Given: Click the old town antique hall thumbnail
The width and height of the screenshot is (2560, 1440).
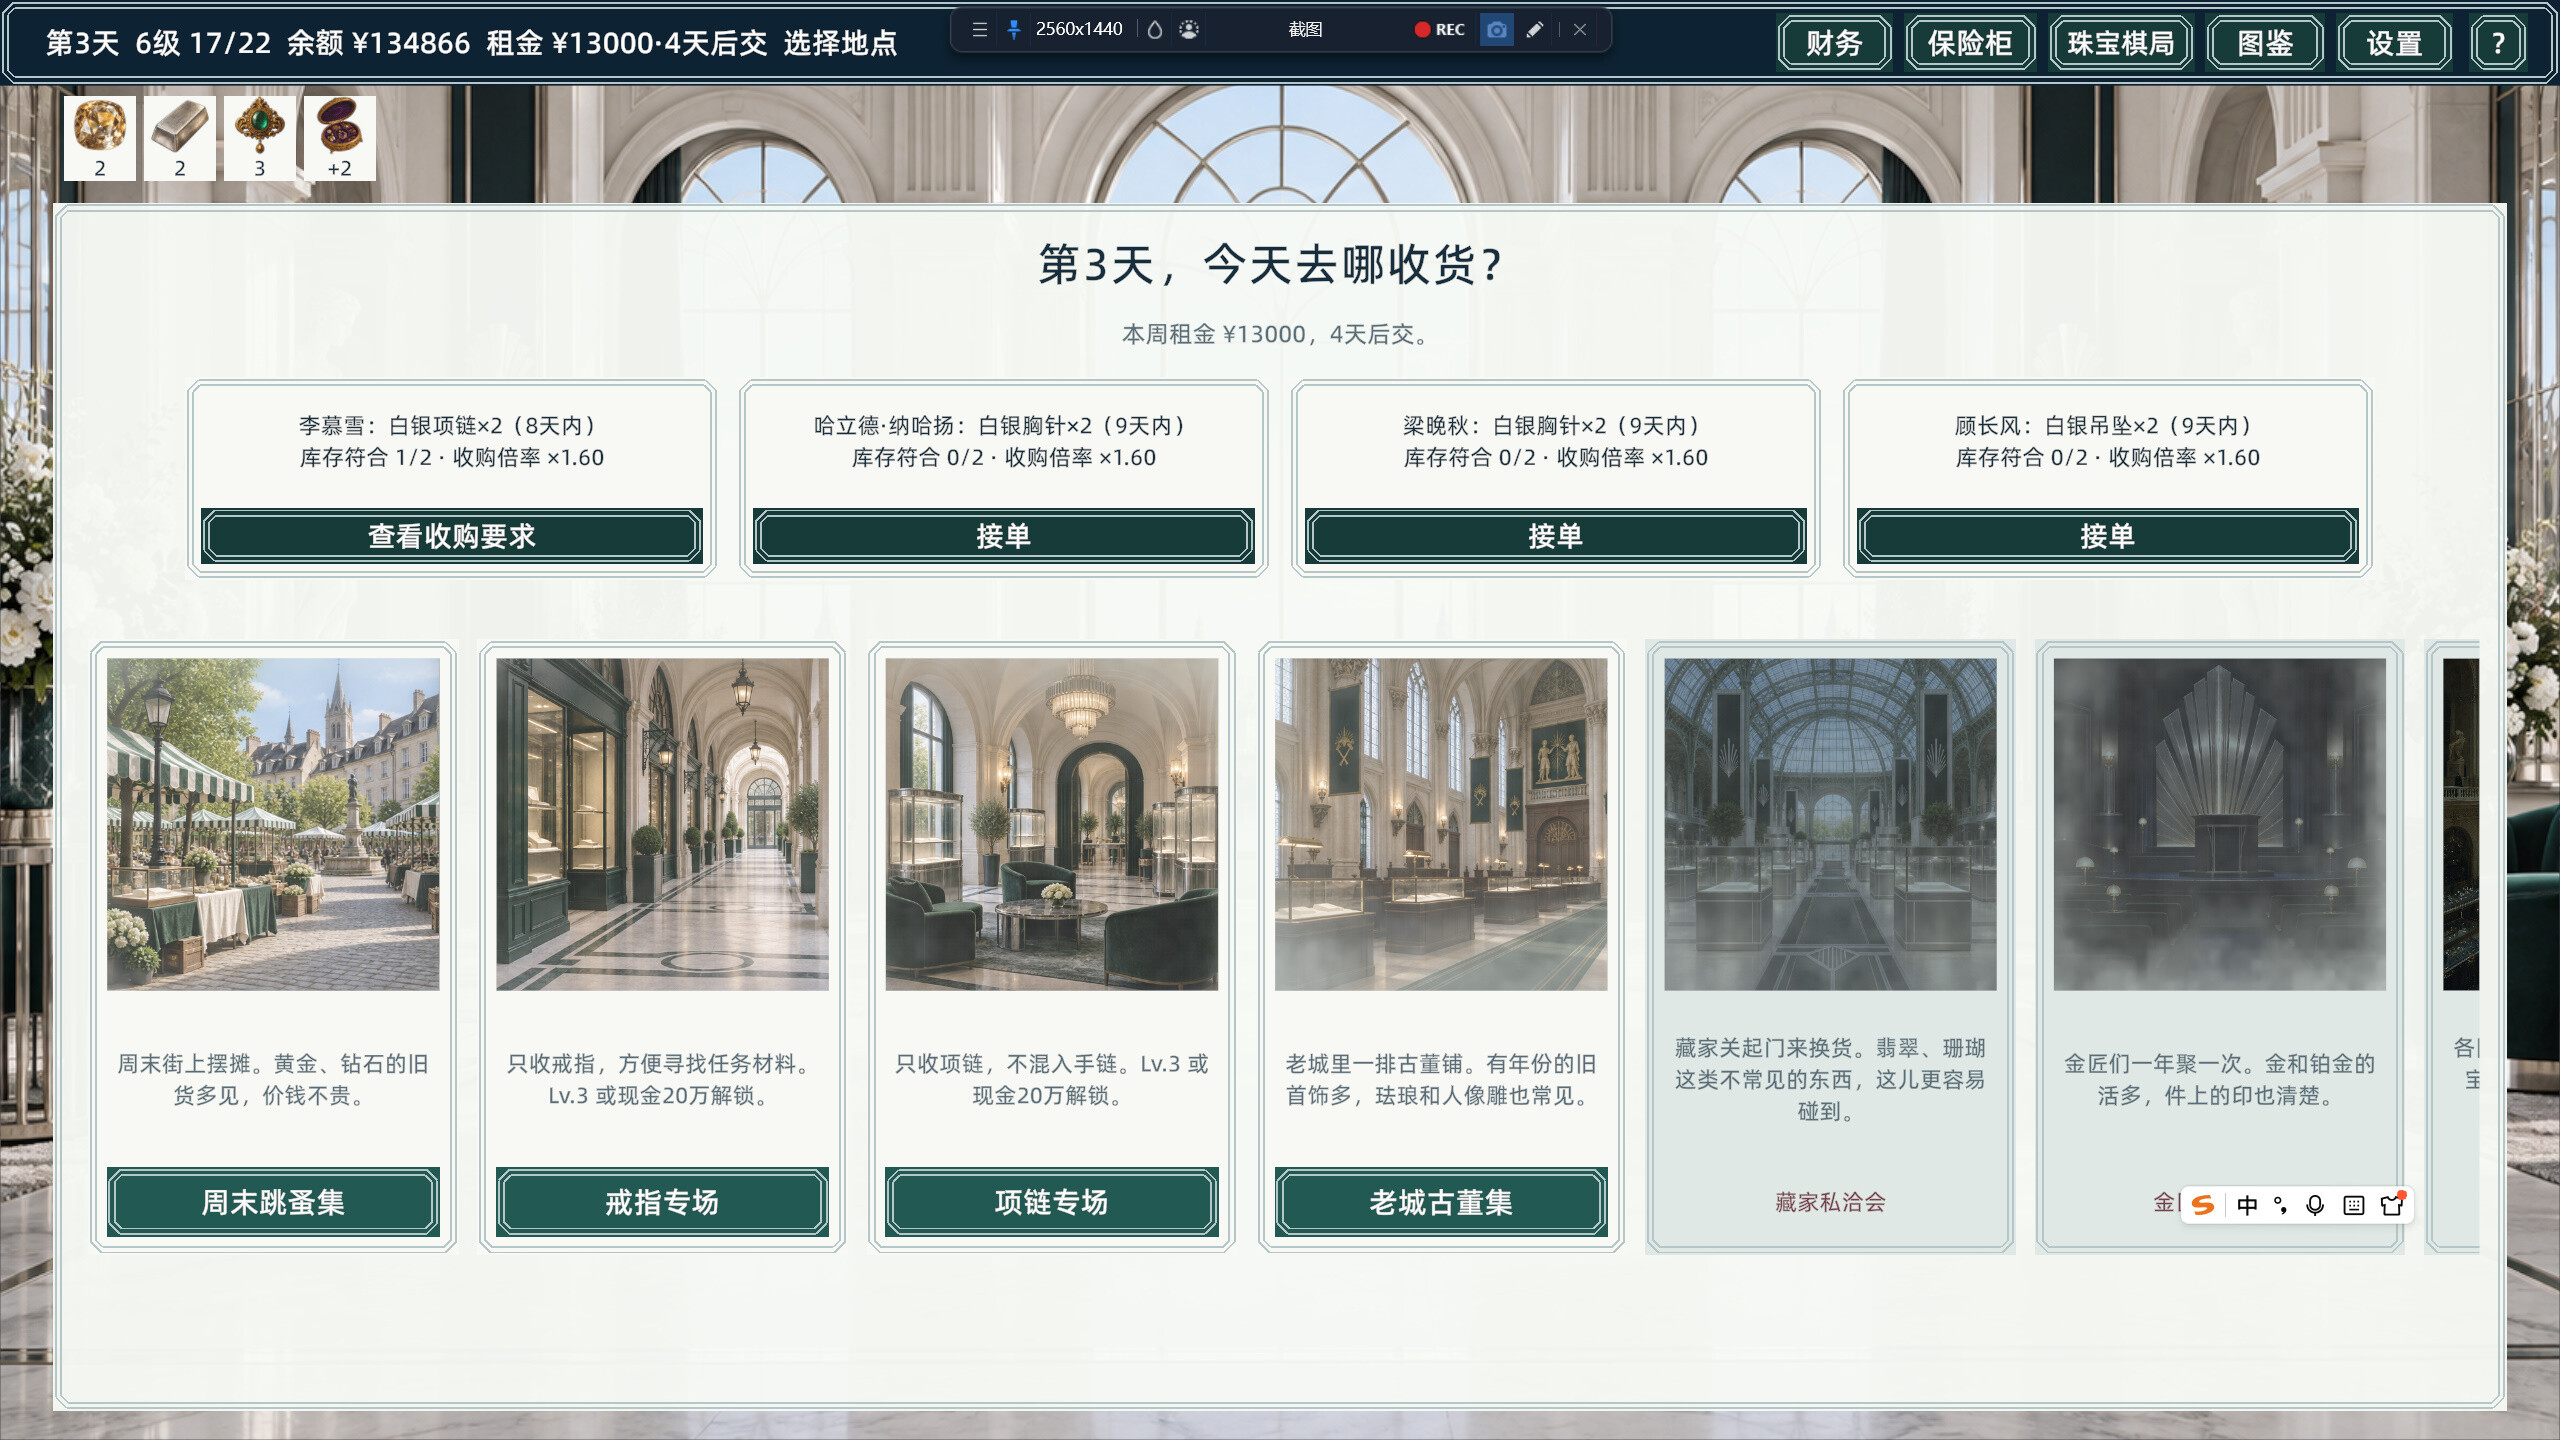Looking at the screenshot, I should pyautogui.click(x=1441, y=824).
